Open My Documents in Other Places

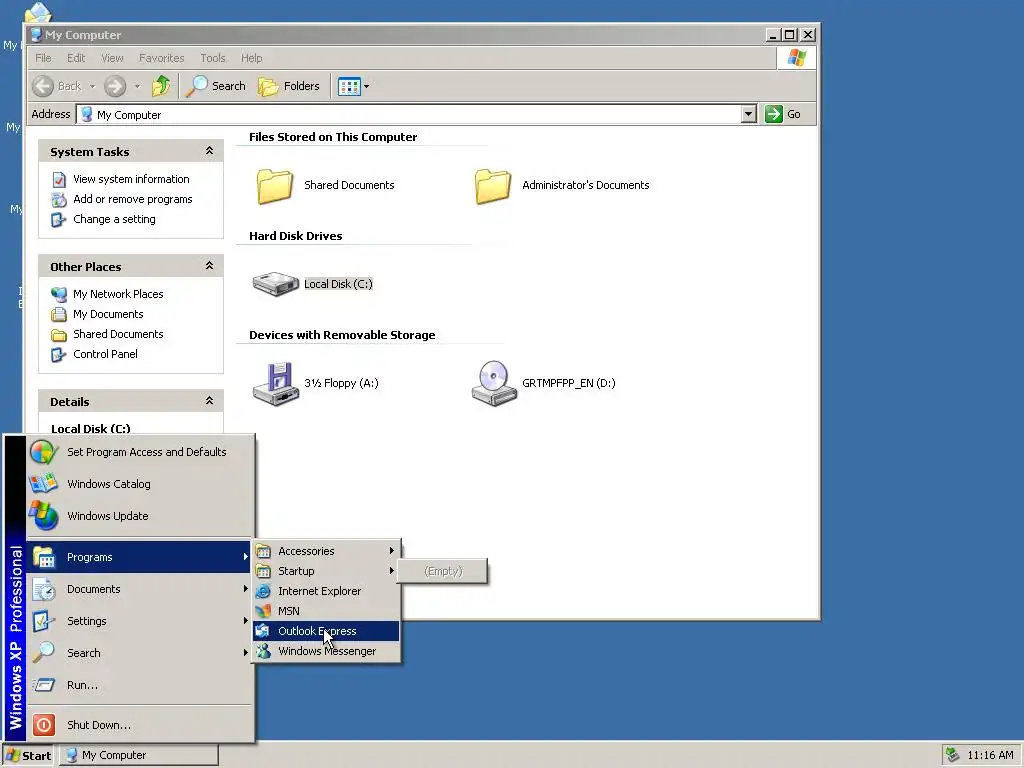pyautogui.click(x=108, y=314)
